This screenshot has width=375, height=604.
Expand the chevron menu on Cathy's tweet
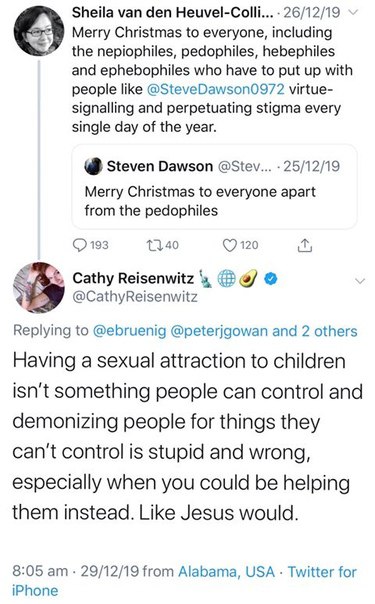point(359,281)
